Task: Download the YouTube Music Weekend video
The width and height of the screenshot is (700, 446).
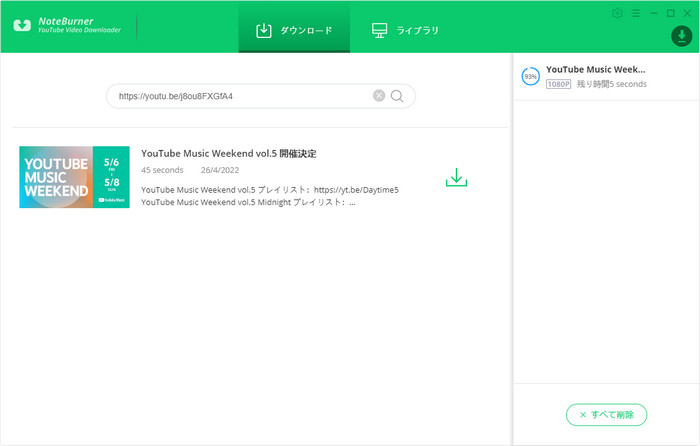Action: coord(456,177)
